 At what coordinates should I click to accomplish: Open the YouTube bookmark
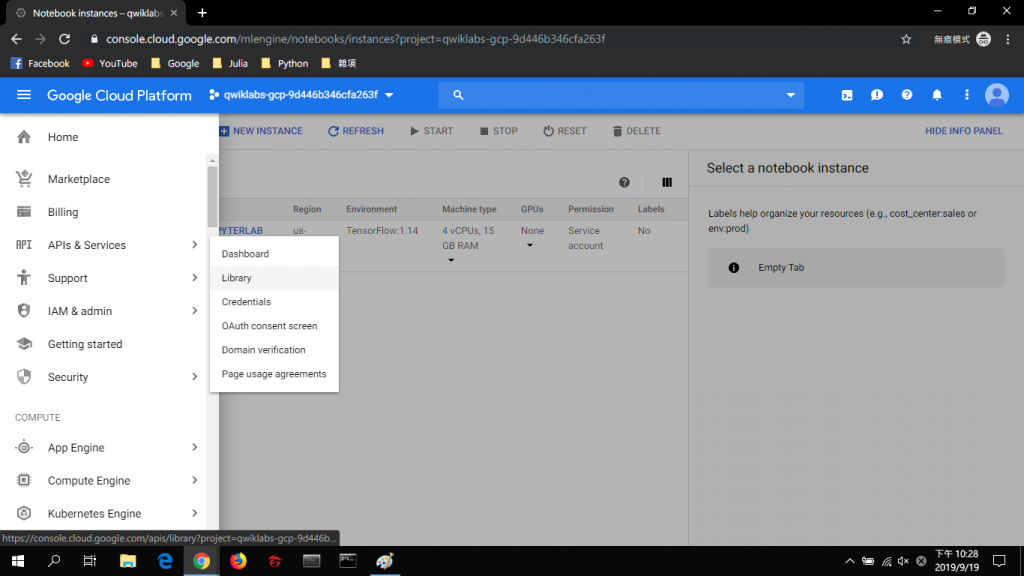coord(110,63)
